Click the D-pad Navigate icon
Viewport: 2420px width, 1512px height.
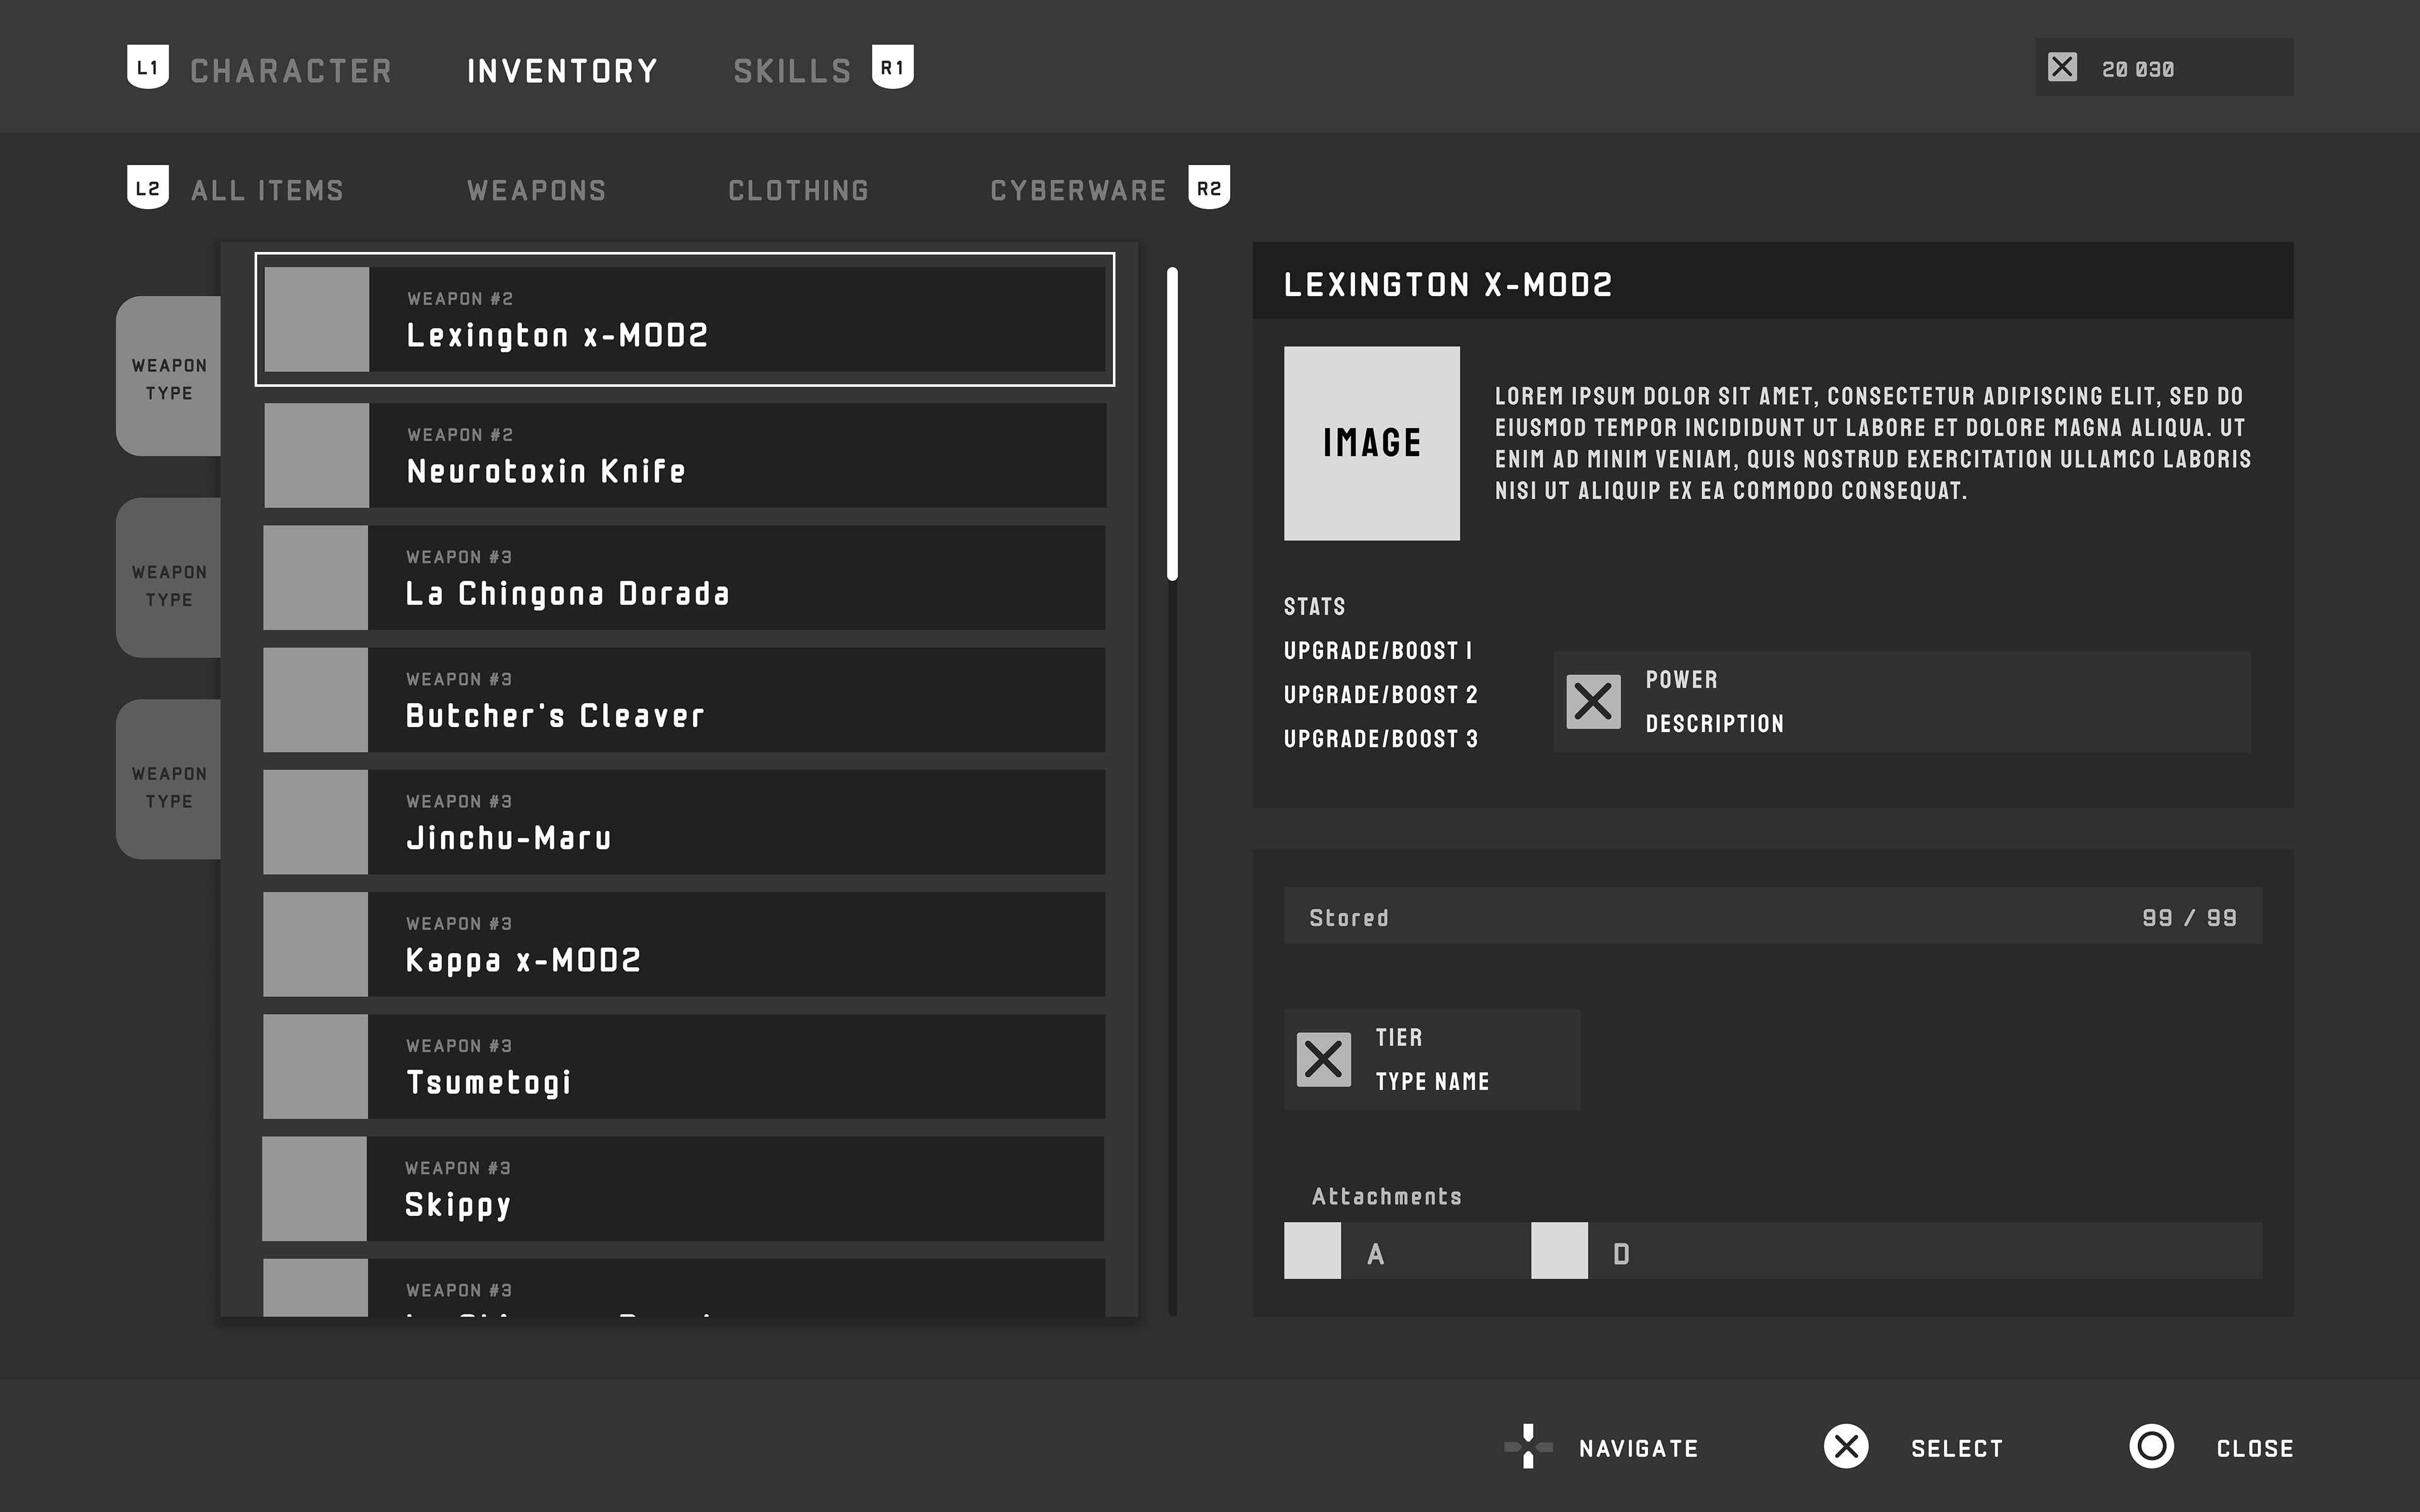1527,1447
